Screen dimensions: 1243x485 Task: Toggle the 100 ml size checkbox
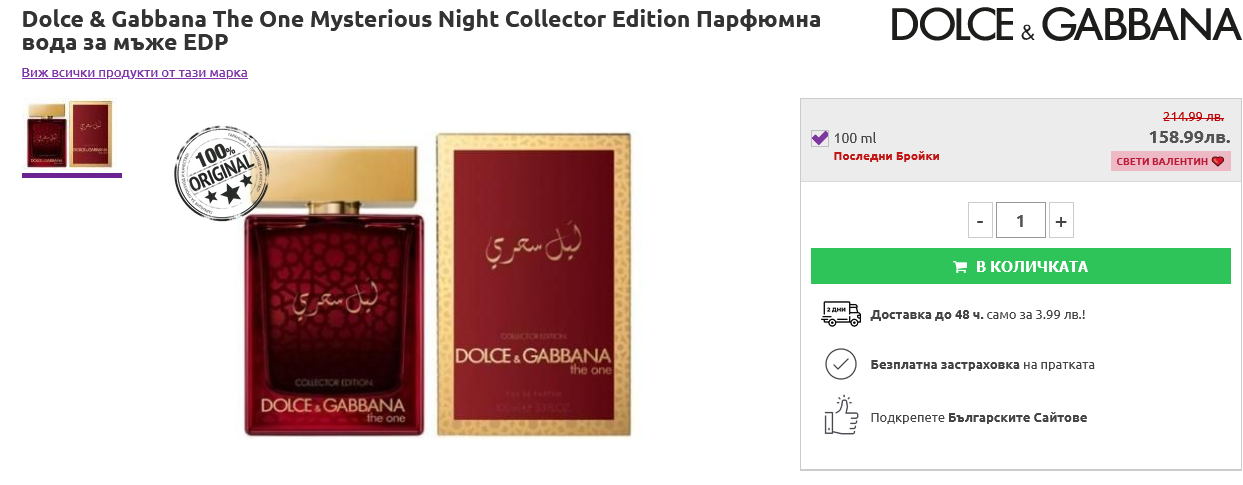pos(820,138)
